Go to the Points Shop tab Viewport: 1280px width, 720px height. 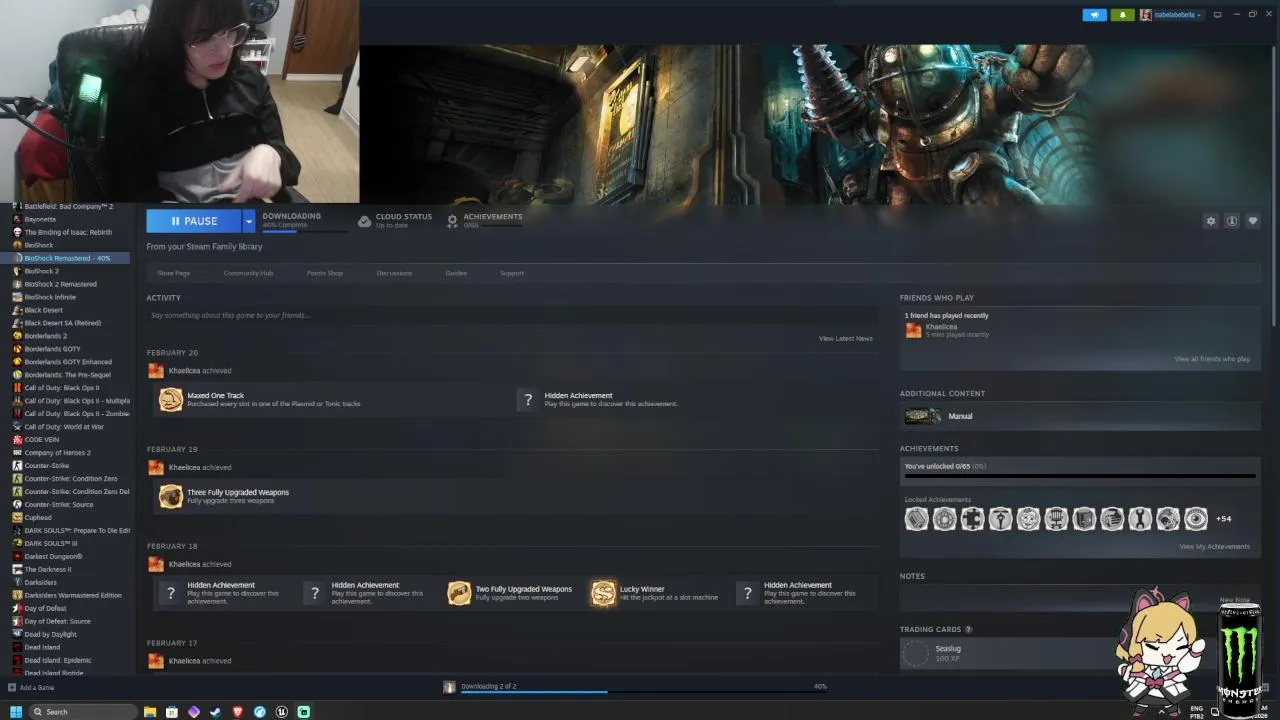tap(324, 273)
